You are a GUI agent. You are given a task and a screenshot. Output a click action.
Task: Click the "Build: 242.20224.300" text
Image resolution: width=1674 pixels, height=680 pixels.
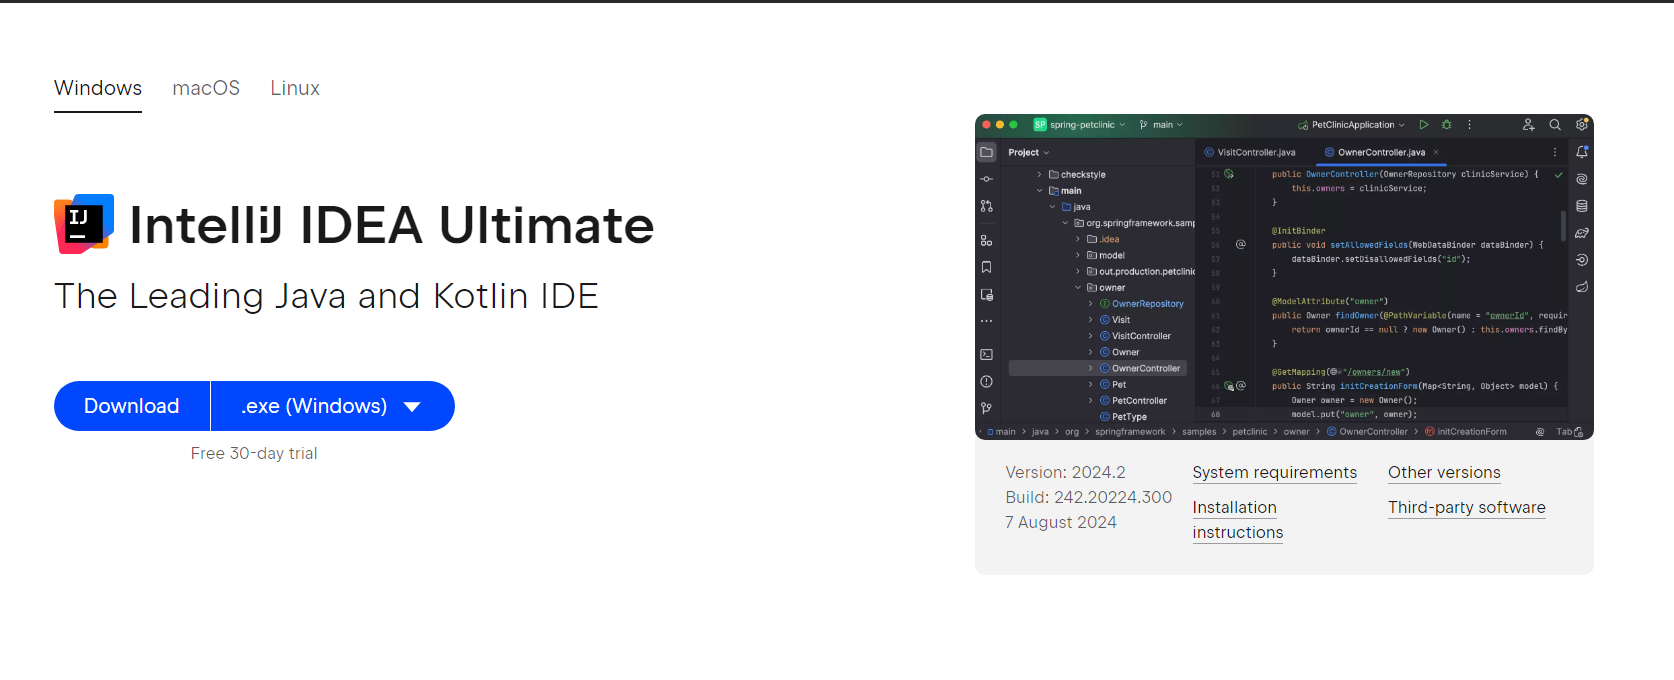[x=1089, y=497]
